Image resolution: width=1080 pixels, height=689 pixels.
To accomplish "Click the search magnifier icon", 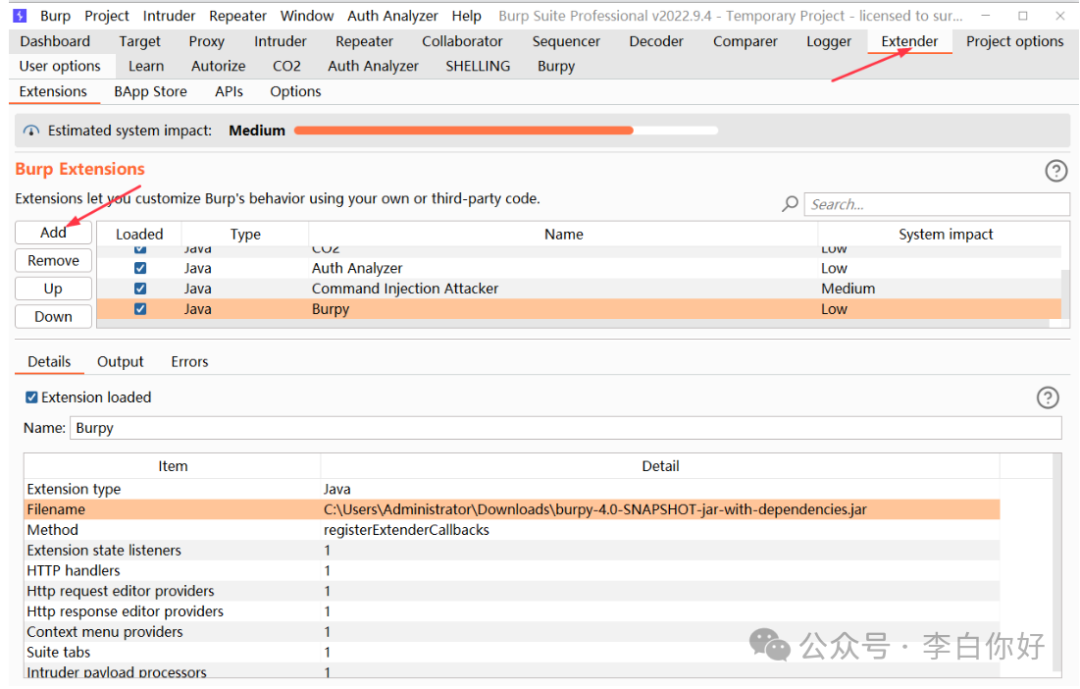I will [790, 204].
